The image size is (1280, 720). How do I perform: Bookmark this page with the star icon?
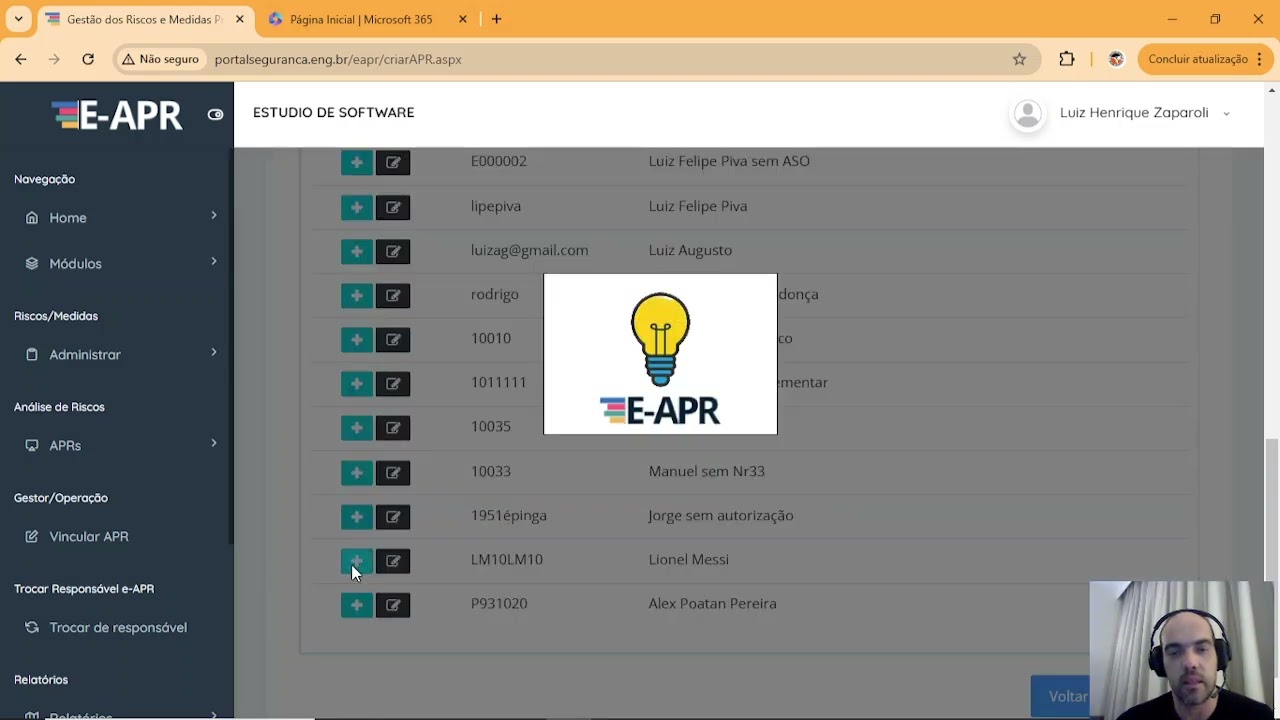click(x=1019, y=59)
